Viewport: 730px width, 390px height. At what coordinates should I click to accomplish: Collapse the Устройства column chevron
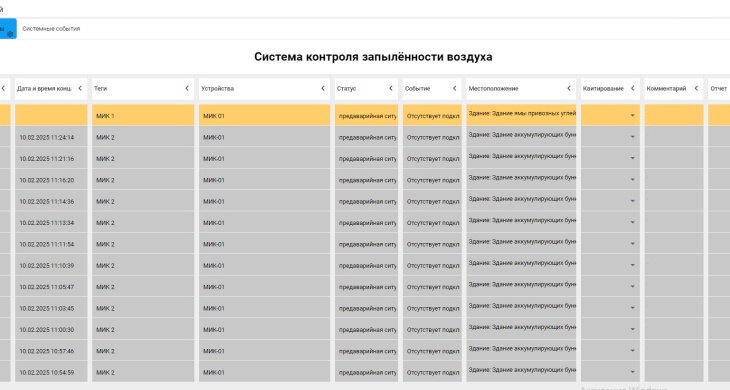[323, 88]
